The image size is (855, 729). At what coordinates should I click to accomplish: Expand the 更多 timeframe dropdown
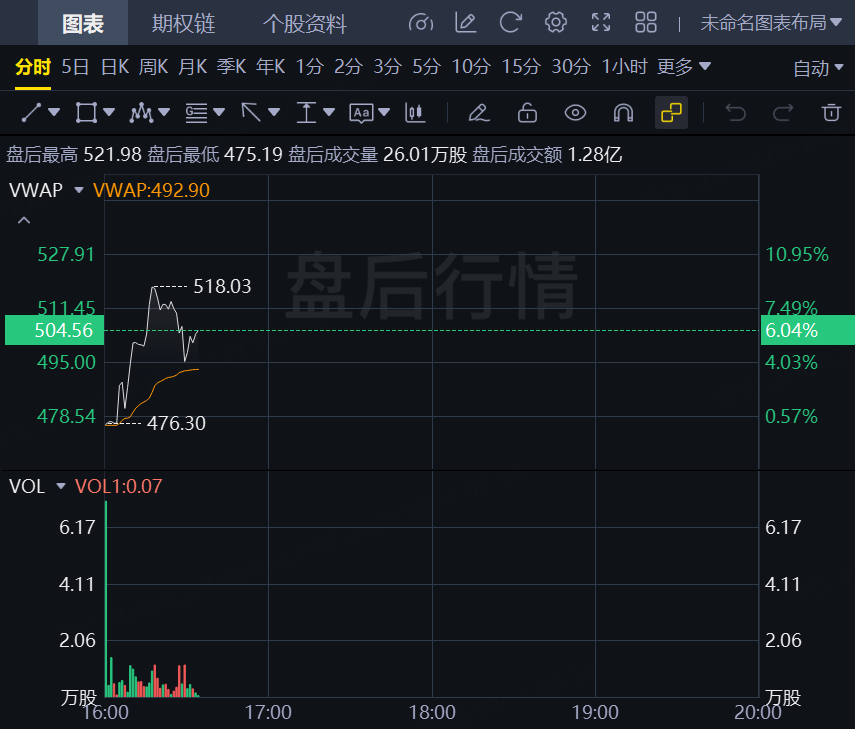click(x=684, y=67)
